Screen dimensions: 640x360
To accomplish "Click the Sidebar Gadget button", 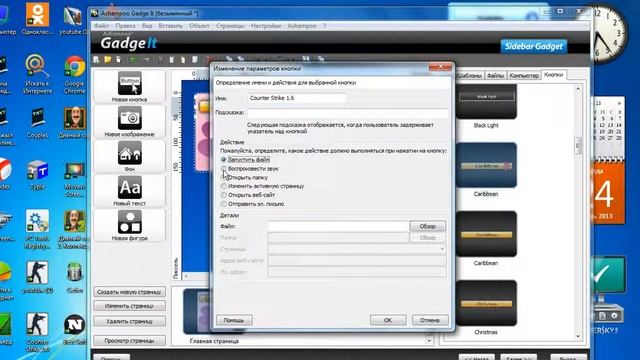I will point(533,47).
